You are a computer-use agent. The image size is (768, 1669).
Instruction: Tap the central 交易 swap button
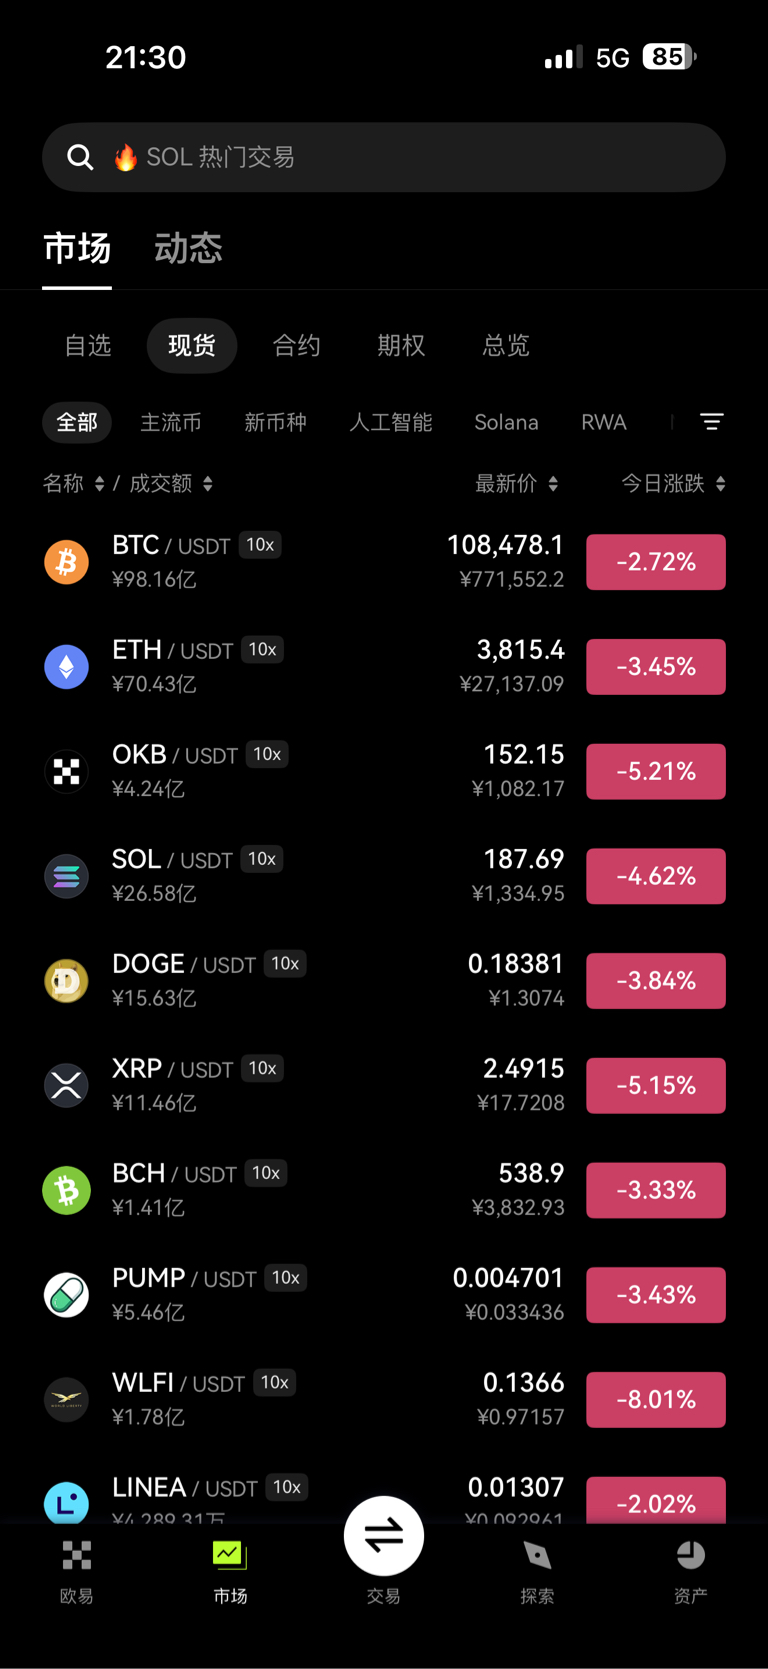[384, 1536]
